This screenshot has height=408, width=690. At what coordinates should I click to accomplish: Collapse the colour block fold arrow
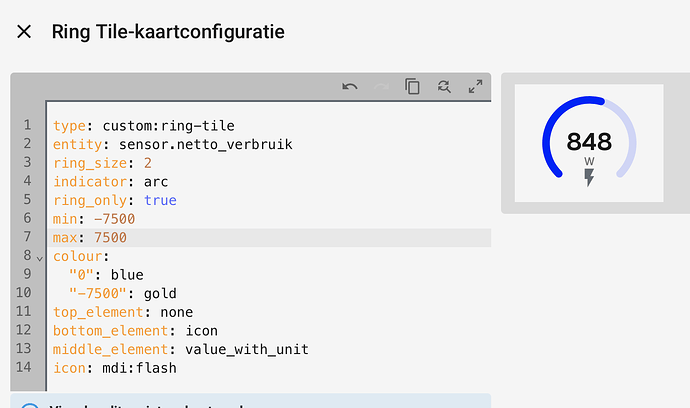point(40,258)
